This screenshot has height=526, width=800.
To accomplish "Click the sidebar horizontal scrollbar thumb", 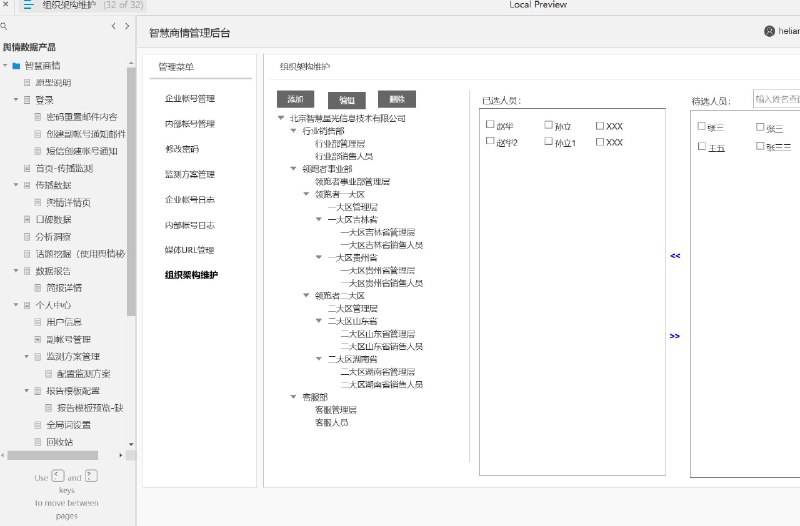I will coord(53,455).
